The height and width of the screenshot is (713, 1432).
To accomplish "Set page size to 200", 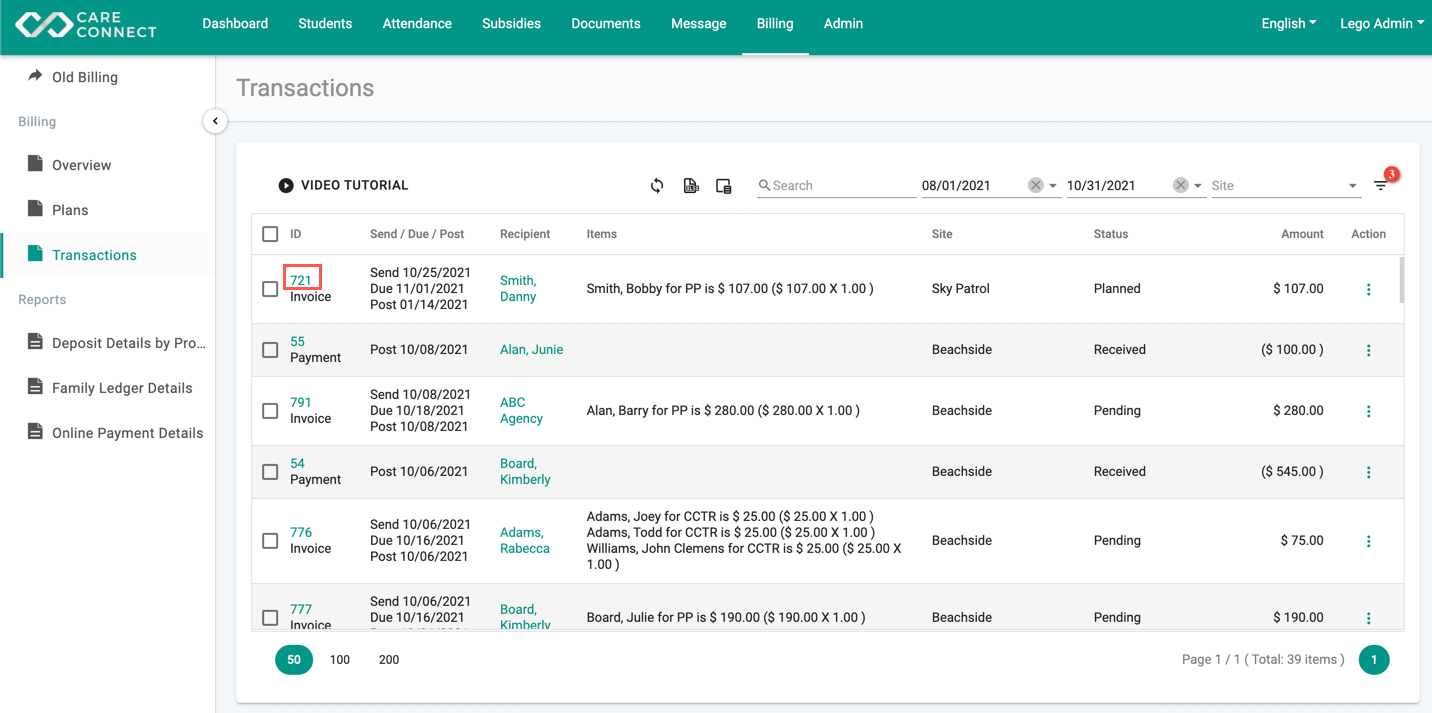I will click(x=389, y=659).
